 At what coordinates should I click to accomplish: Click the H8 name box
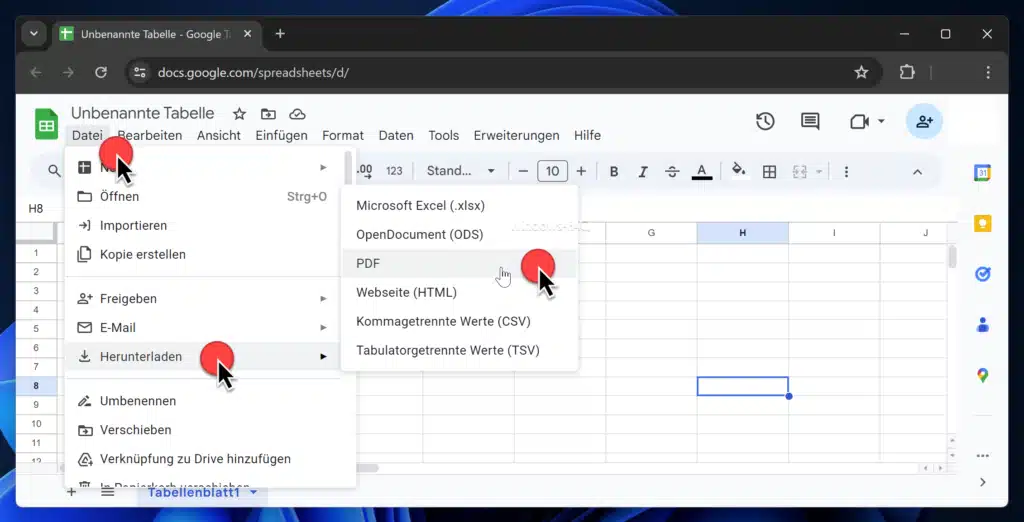(39, 209)
